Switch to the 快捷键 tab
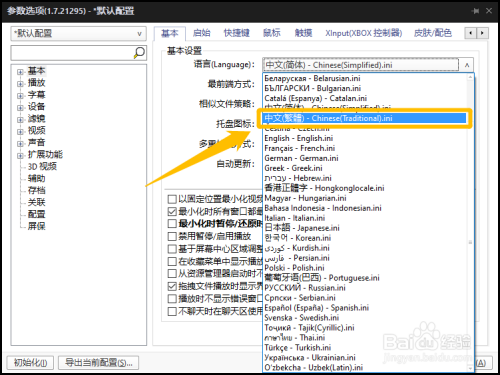This screenshot has width=500, height=375. coord(237,33)
